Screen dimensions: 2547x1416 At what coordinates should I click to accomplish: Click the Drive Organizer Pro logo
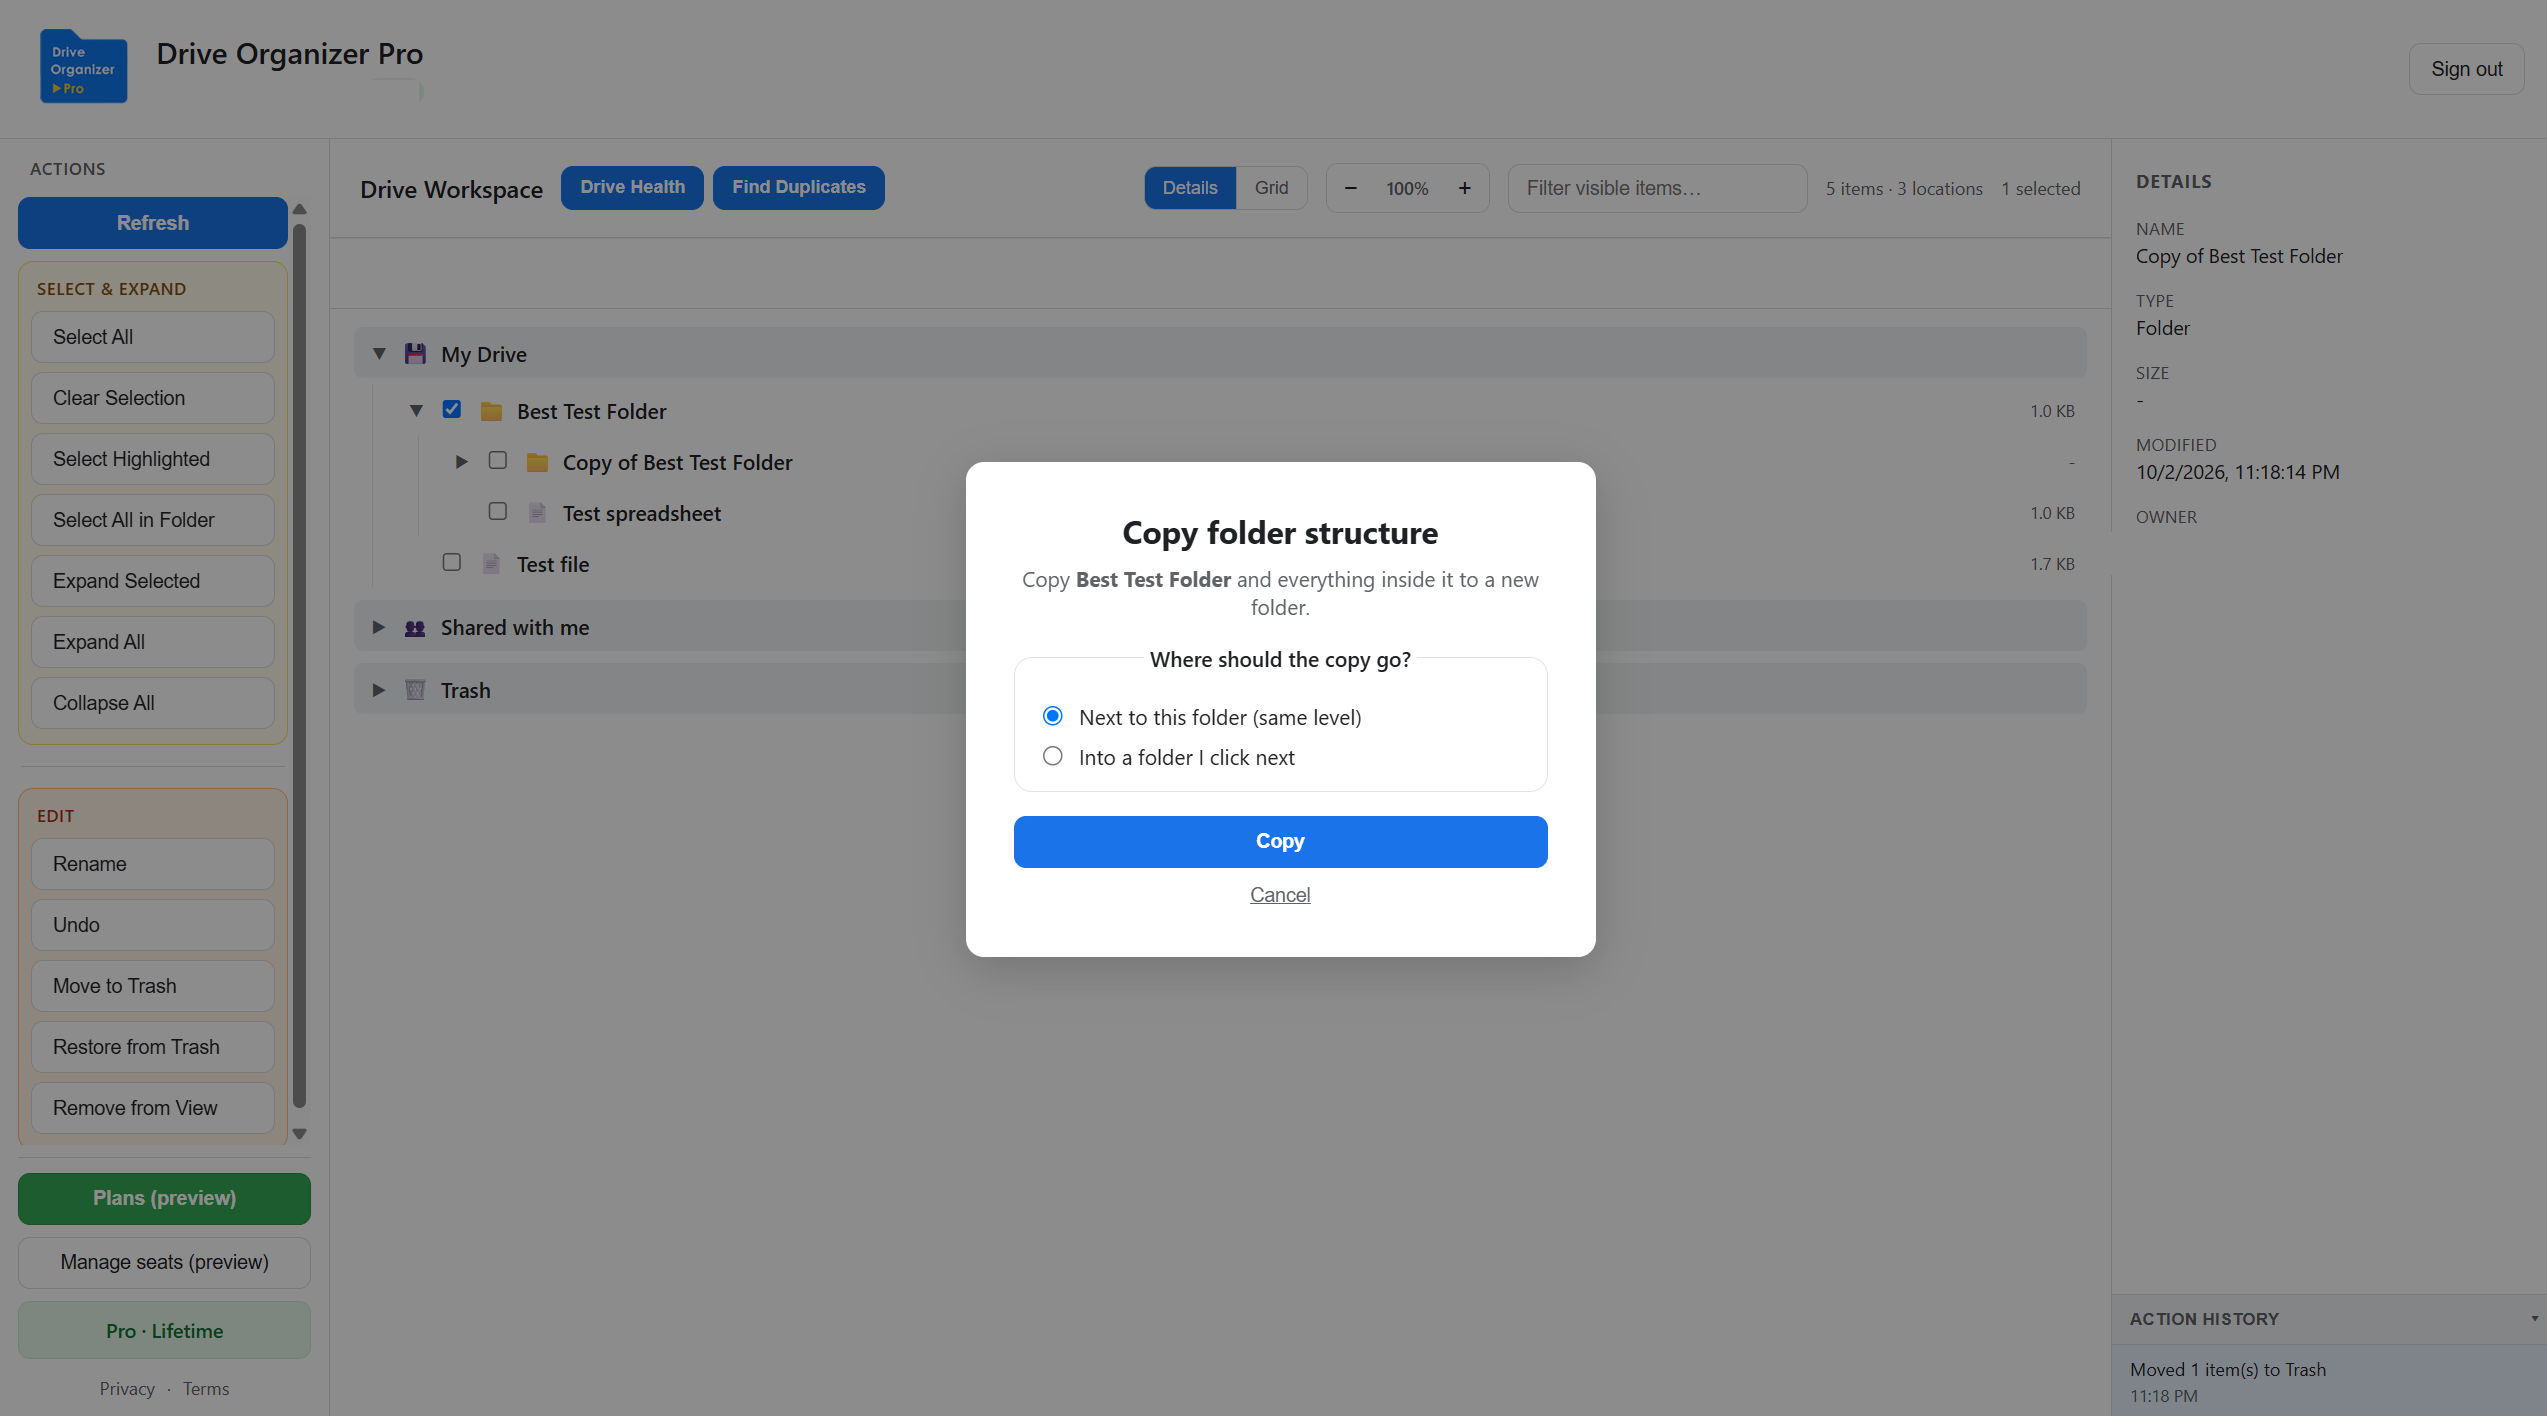[x=83, y=66]
